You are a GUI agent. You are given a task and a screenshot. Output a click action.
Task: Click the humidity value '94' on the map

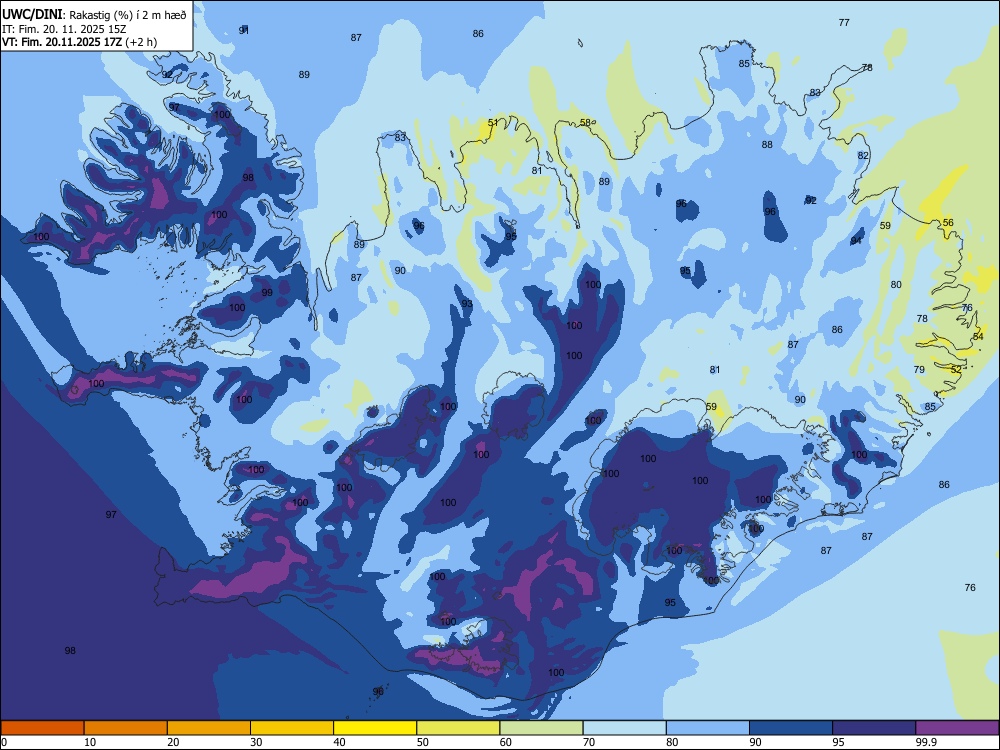[x=857, y=240]
